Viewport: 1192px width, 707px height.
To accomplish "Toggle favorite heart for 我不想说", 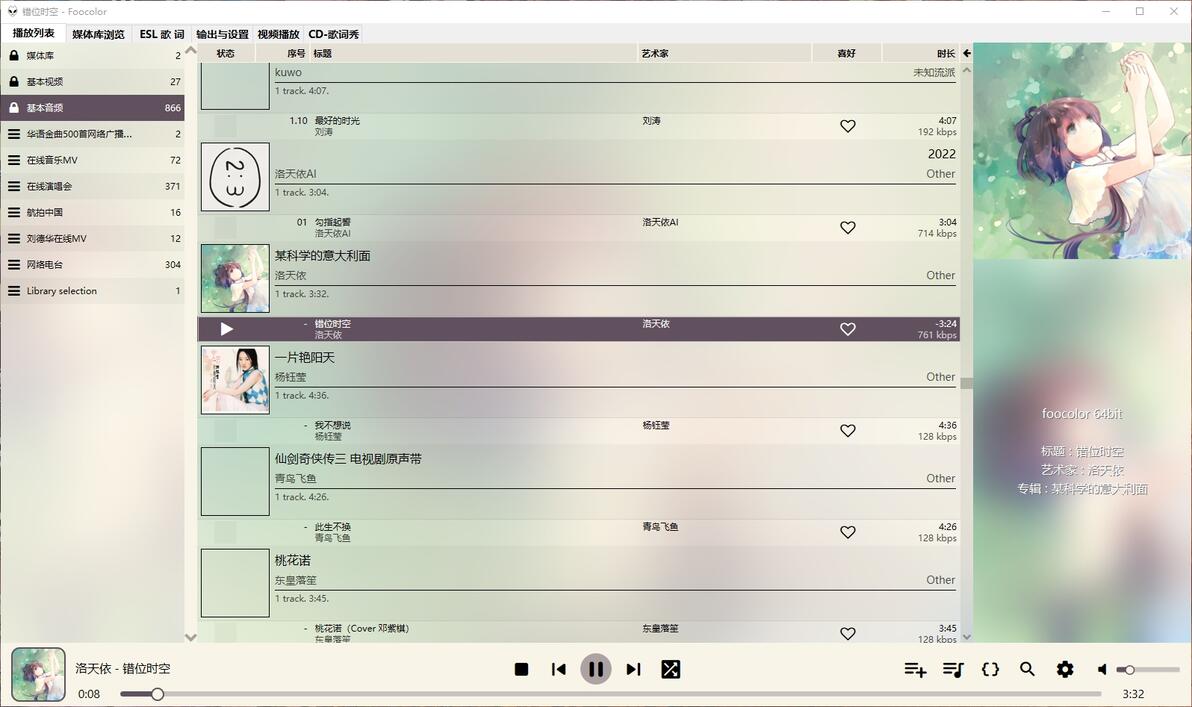I will click(848, 430).
